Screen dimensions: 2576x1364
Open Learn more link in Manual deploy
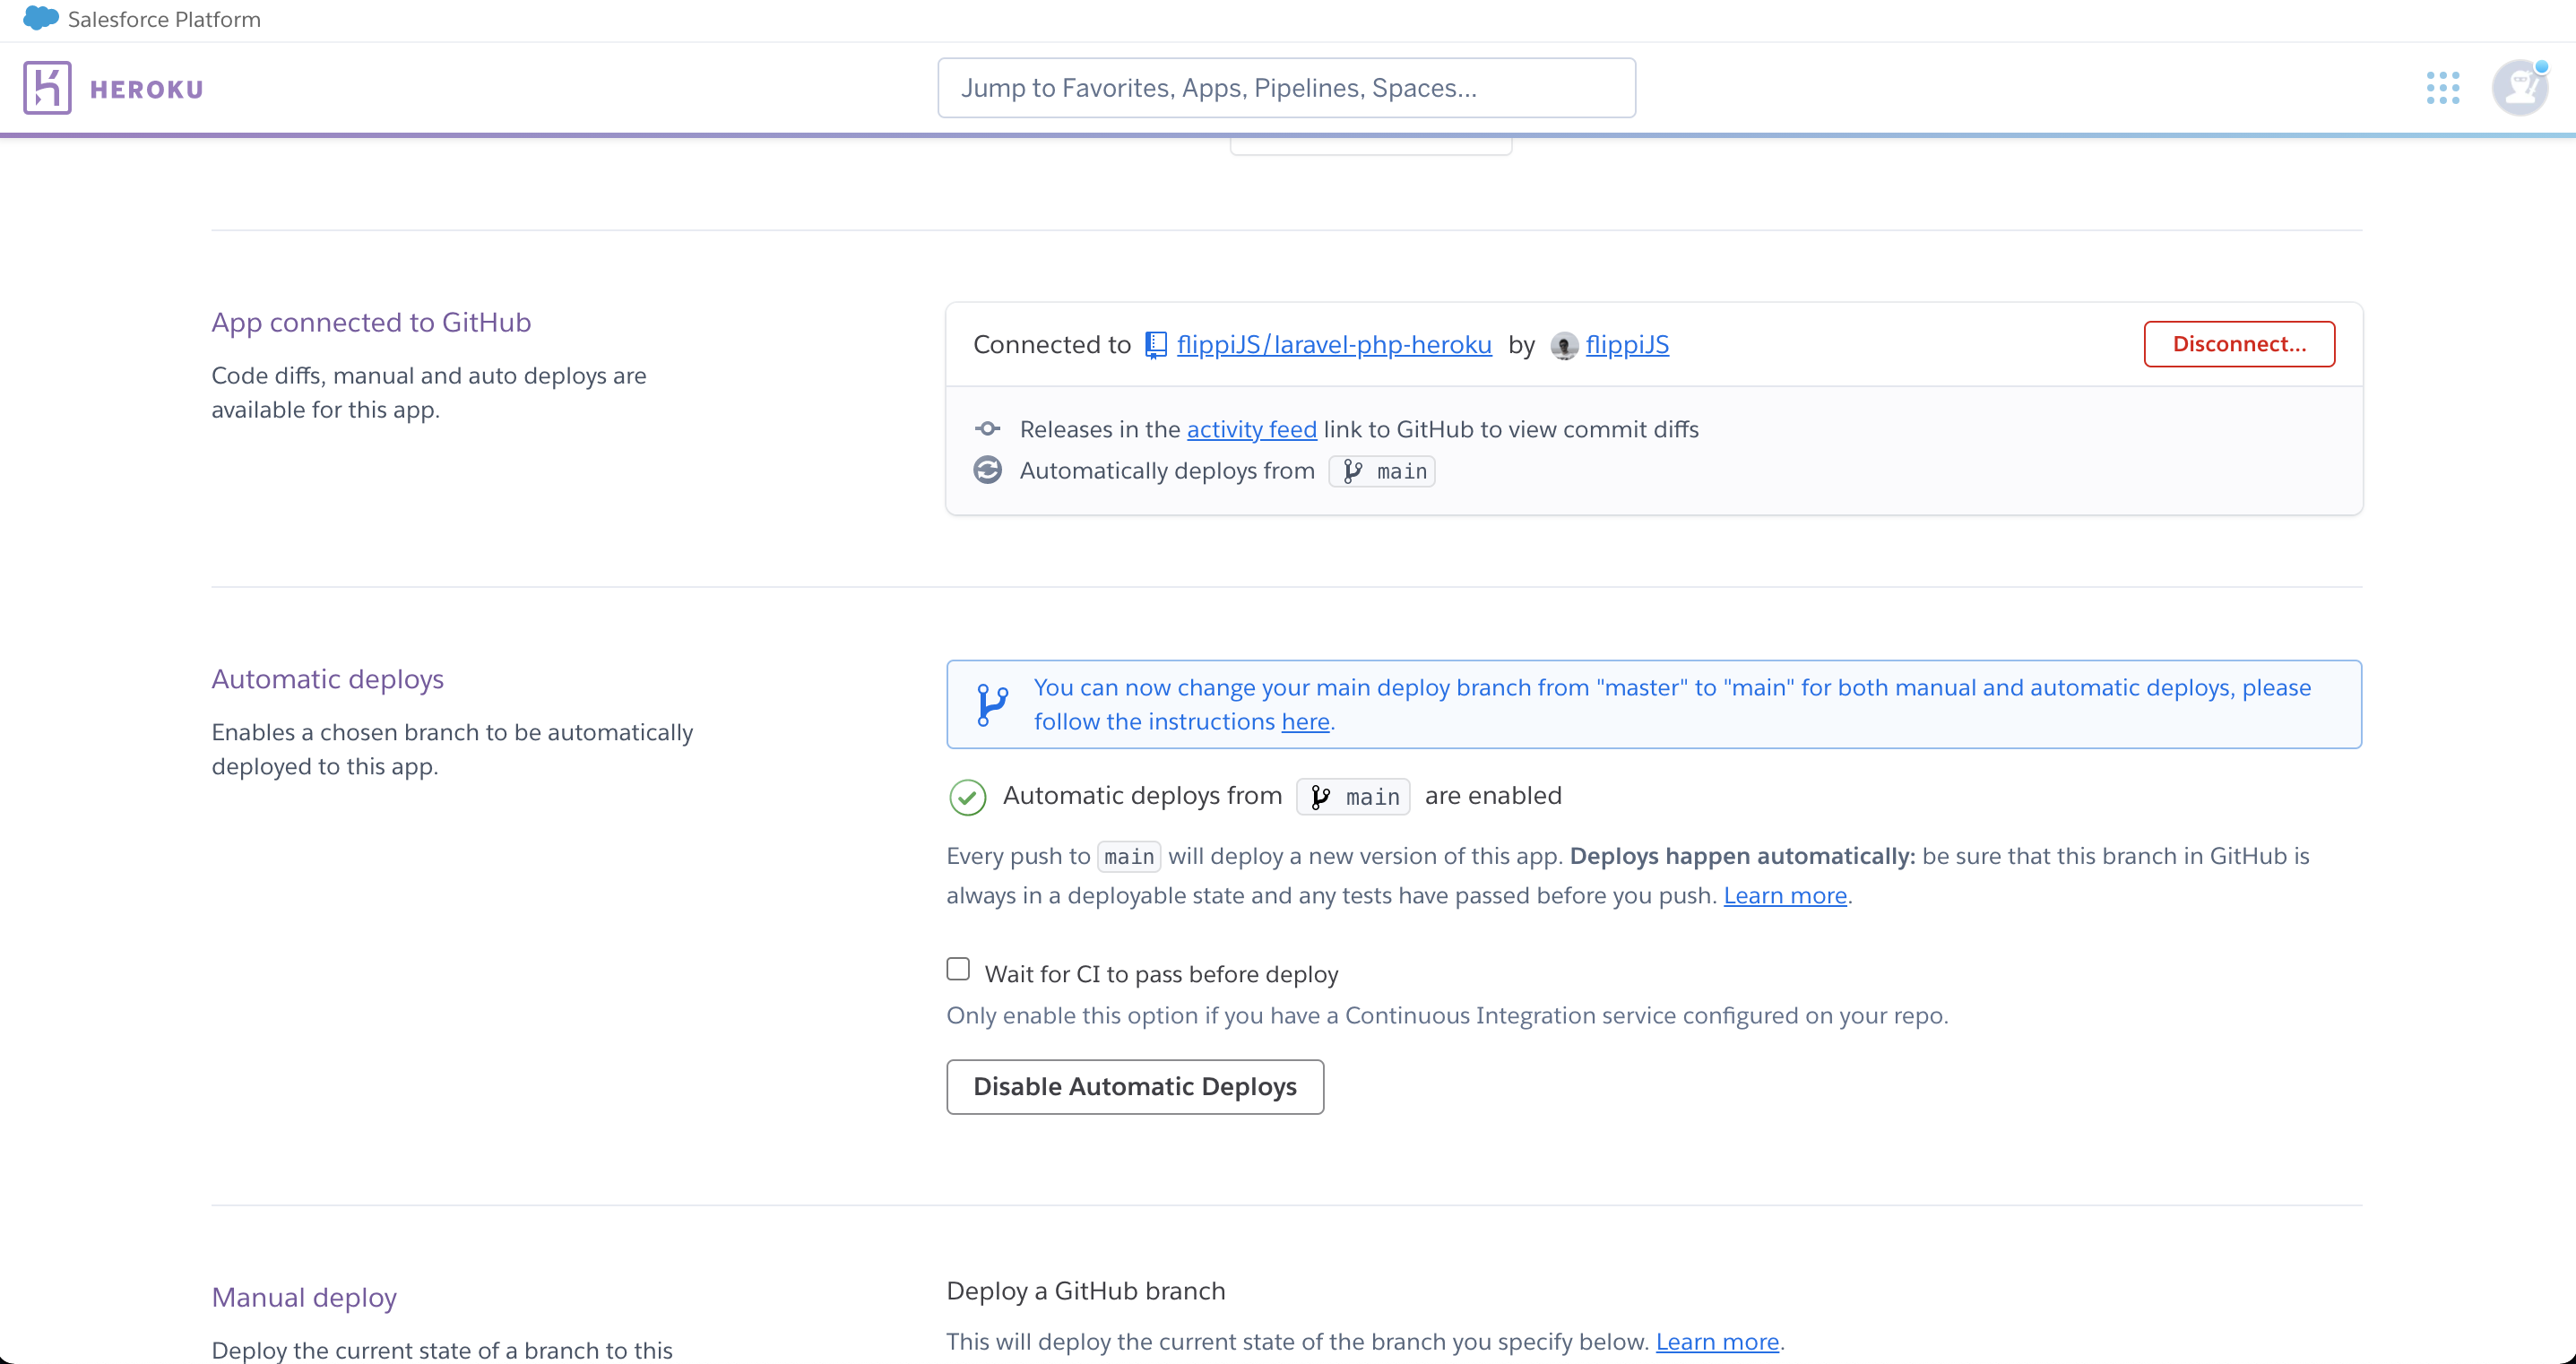pyautogui.click(x=1717, y=1342)
